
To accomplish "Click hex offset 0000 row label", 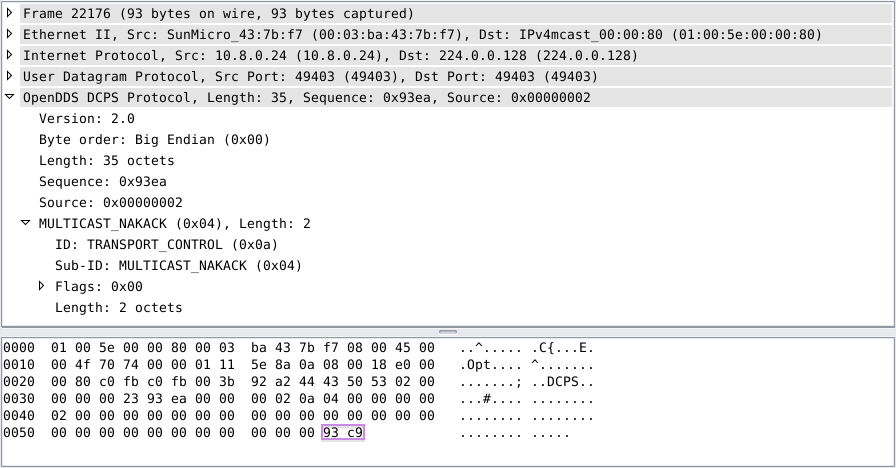I will tap(19, 348).
